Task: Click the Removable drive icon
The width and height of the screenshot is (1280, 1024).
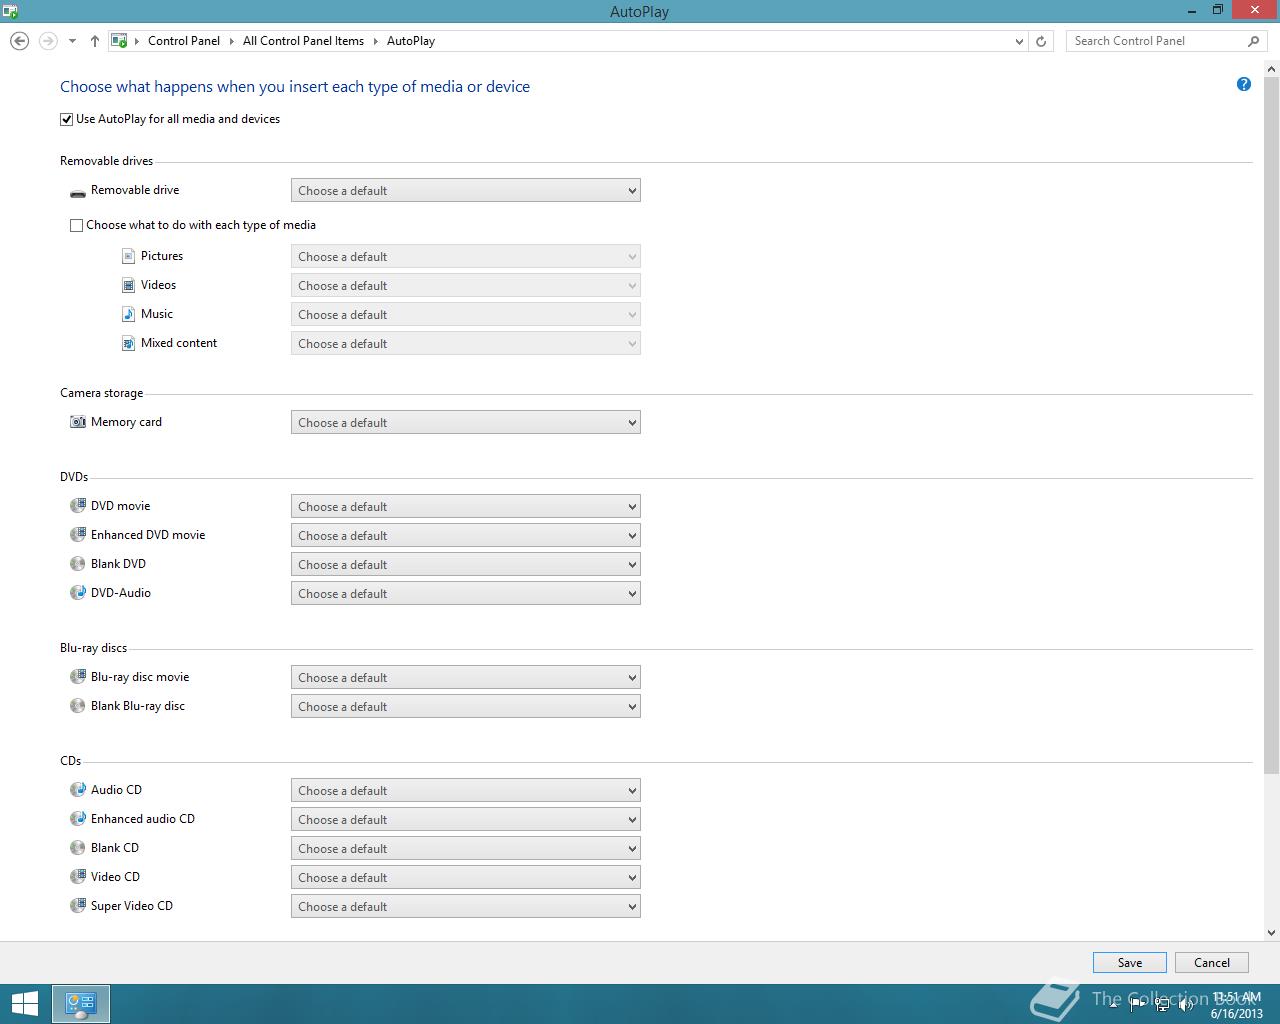Action: (78, 191)
